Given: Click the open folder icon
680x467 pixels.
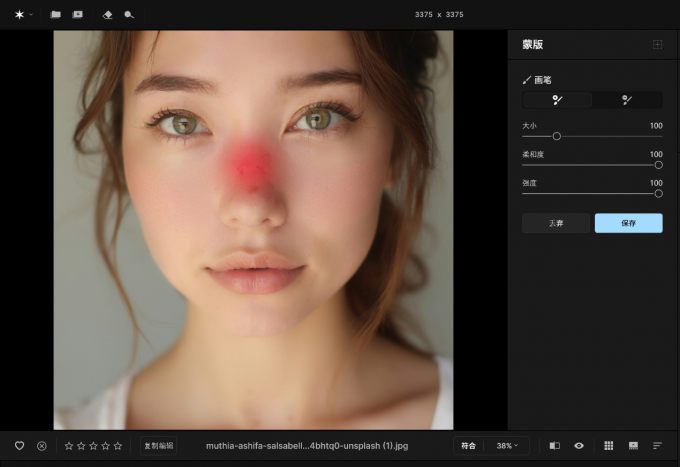Looking at the screenshot, I should coord(56,15).
